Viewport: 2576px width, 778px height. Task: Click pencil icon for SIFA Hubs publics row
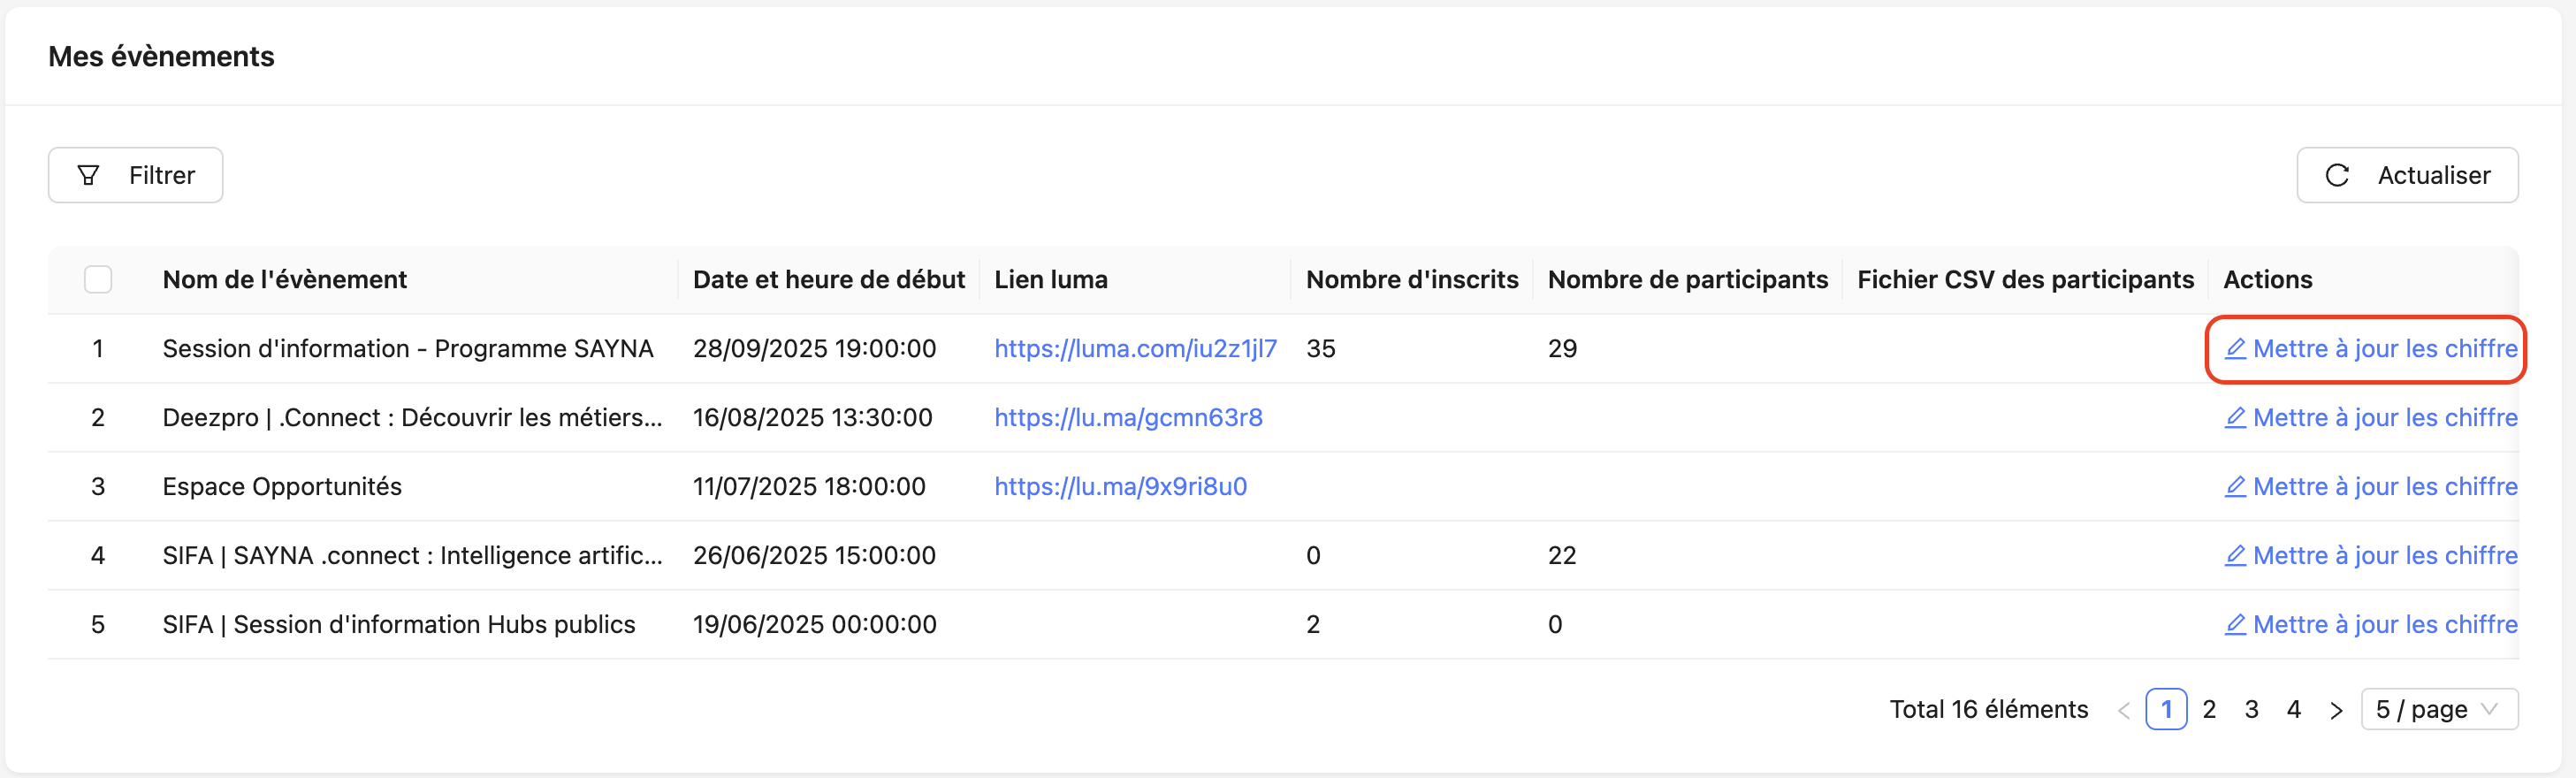pyautogui.click(x=2235, y=624)
